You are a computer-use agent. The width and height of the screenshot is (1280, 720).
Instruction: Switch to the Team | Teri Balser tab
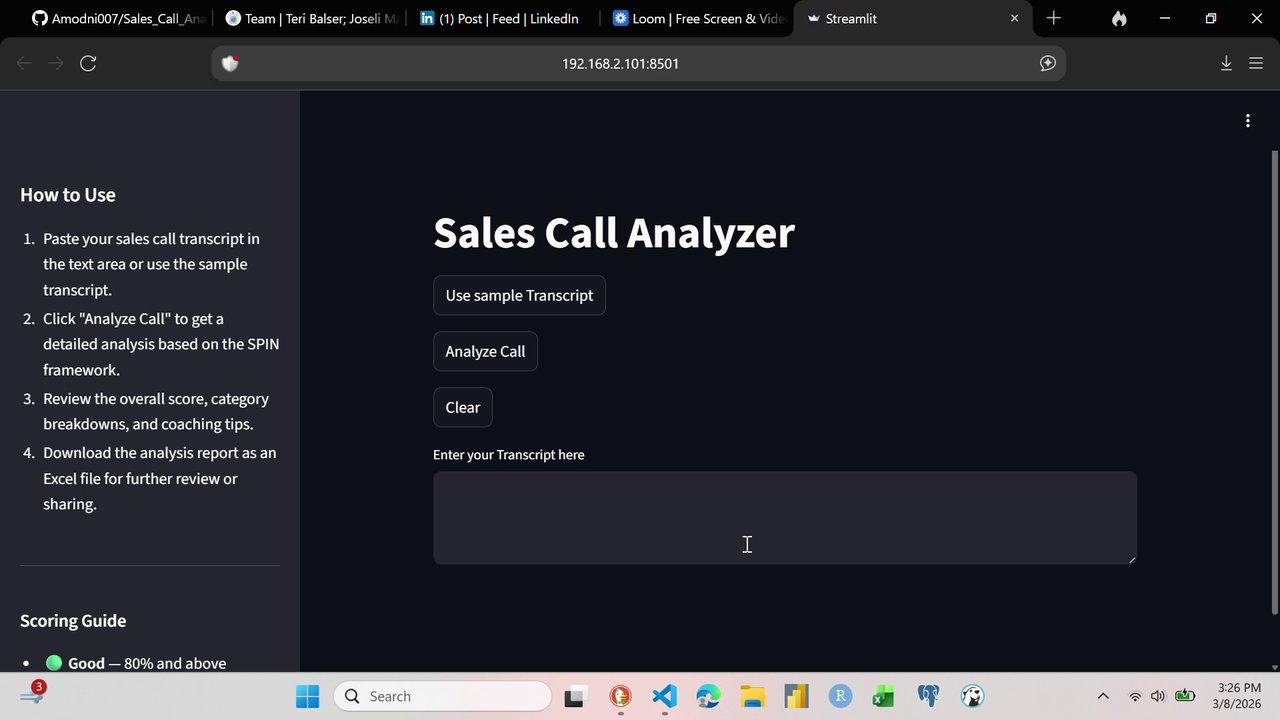[312, 18]
